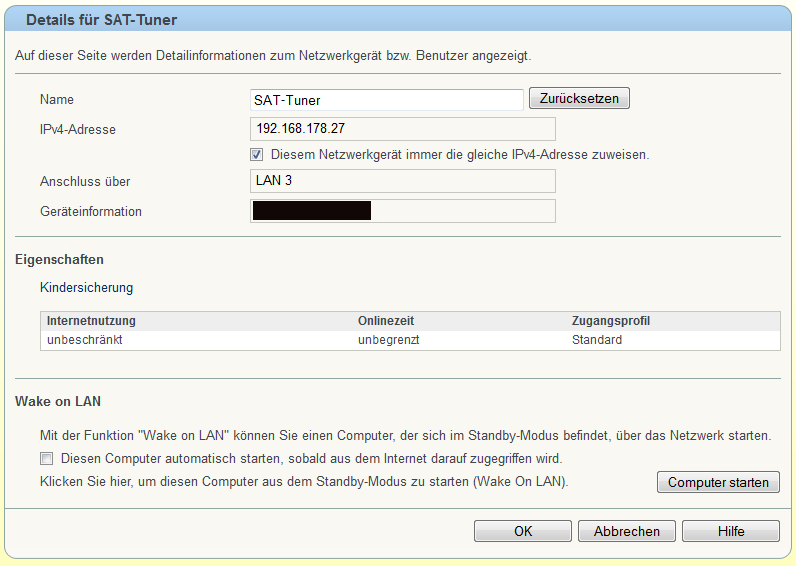796x566 pixels.
Task: Enable automatic computer start on Internet access
Action: (46, 459)
